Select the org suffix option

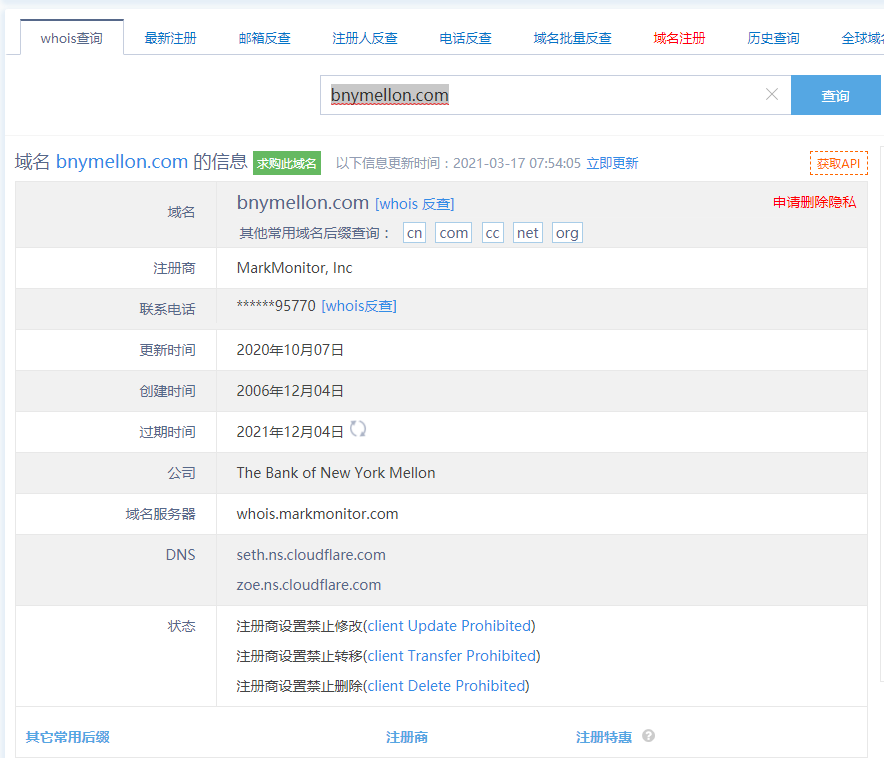pyautogui.click(x=567, y=233)
